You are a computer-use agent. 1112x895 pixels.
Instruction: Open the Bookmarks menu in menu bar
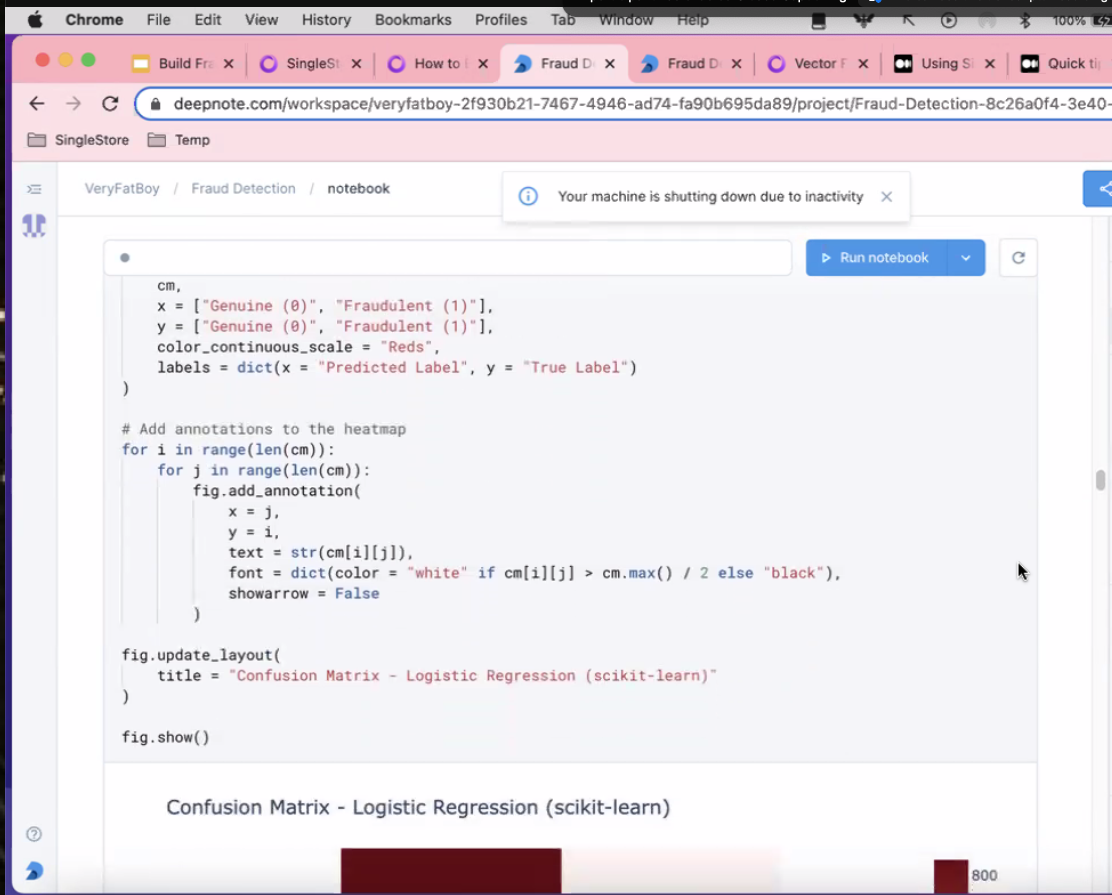pyautogui.click(x=413, y=20)
